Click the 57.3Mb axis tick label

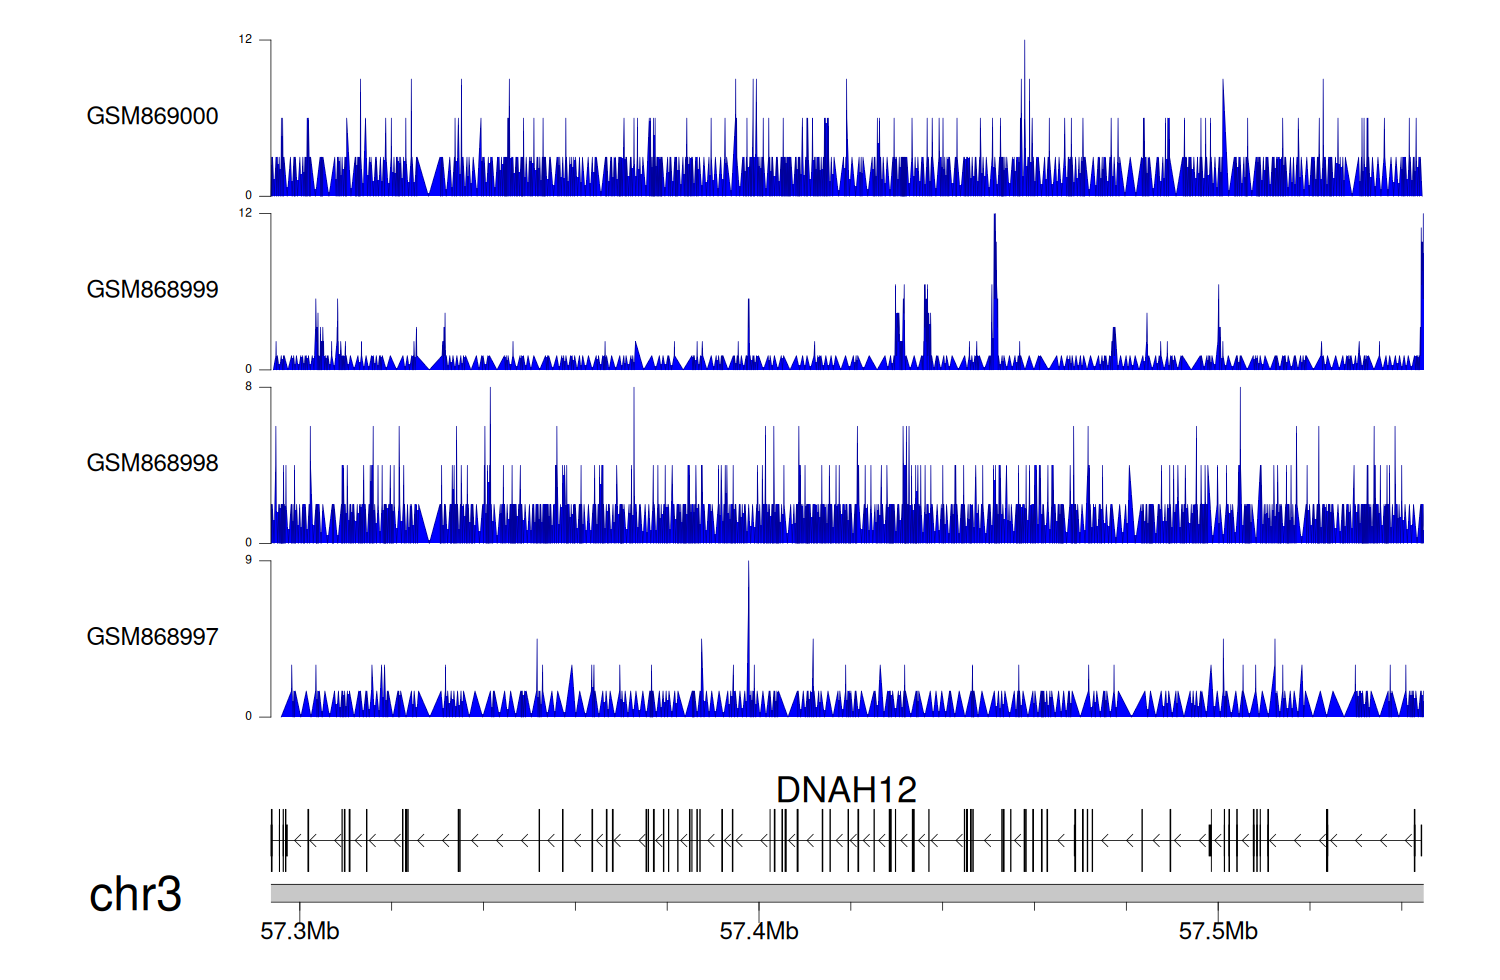(x=300, y=932)
